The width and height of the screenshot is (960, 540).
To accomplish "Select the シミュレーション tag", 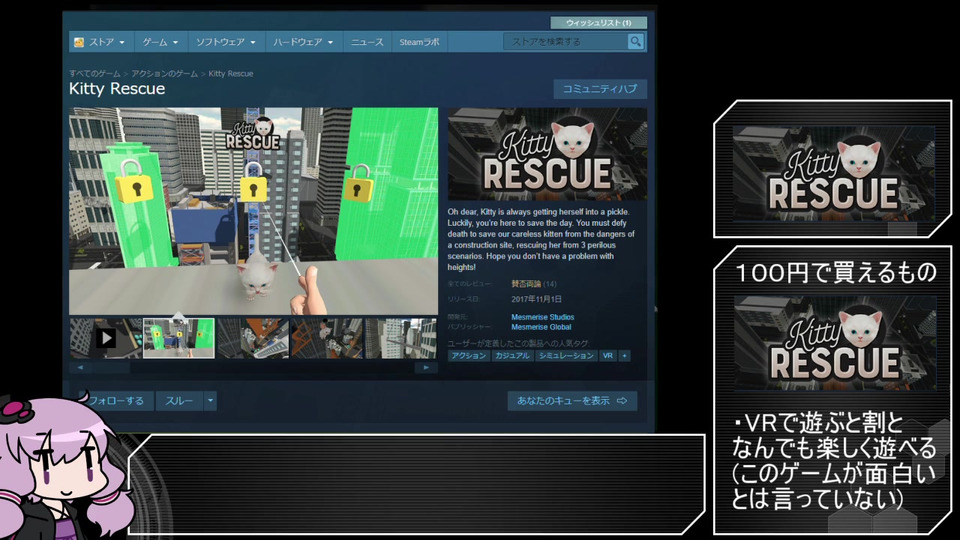I will point(566,356).
